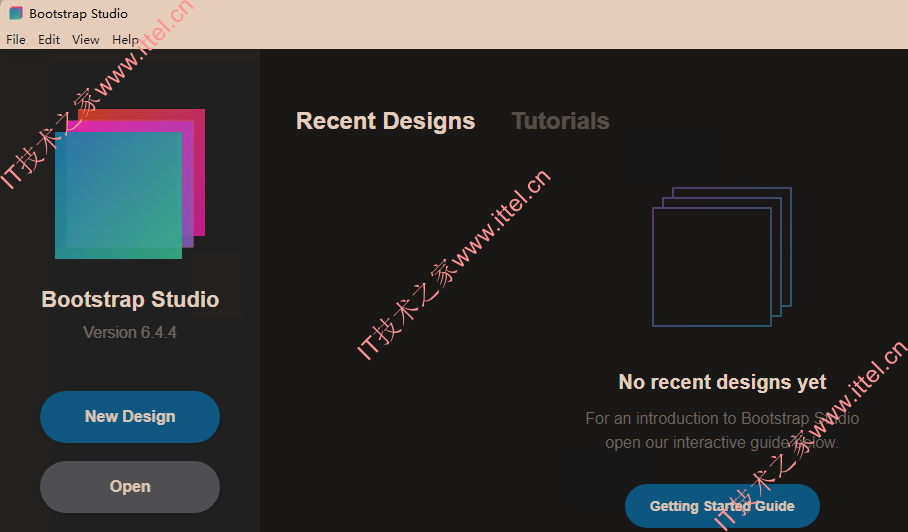The width and height of the screenshot is (908, 532).
Task: Click the New Design button
Action: 130,417
